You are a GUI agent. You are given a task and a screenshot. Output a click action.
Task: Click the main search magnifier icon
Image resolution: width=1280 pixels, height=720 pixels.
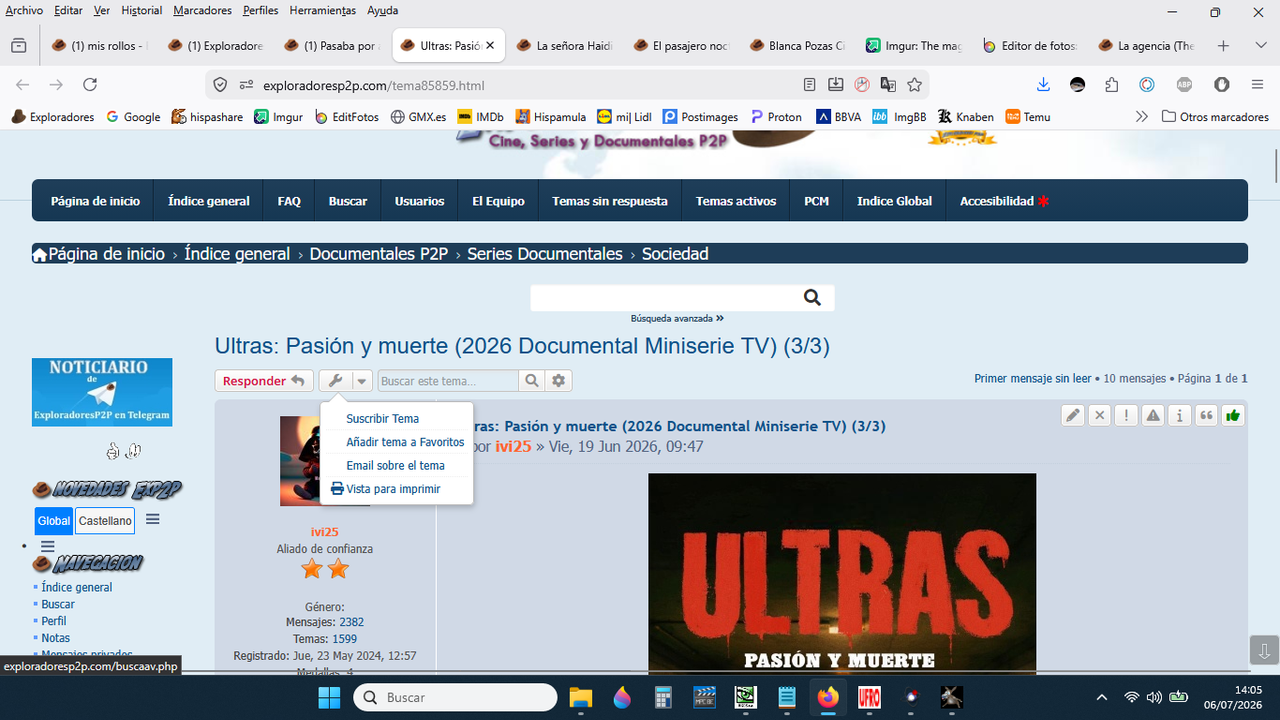[812, 297]
